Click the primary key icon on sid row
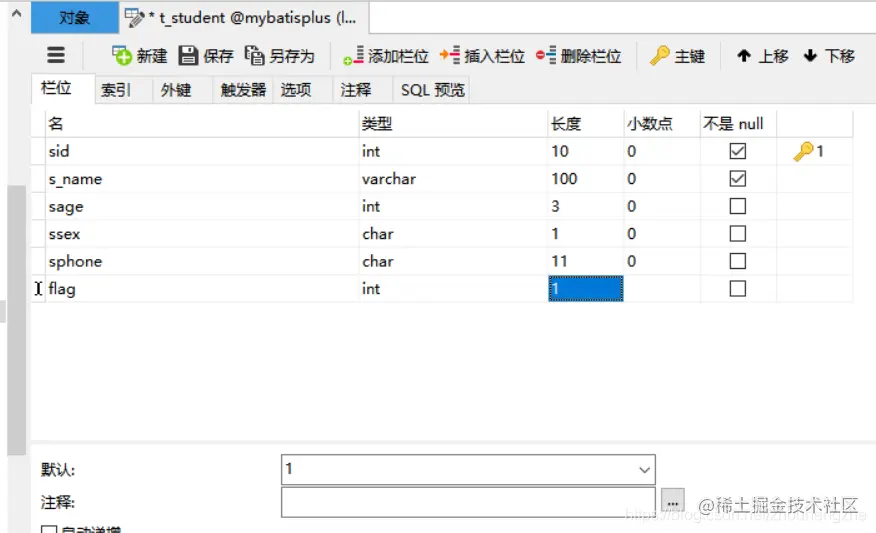876x533 pixels. tap(803, 151)
